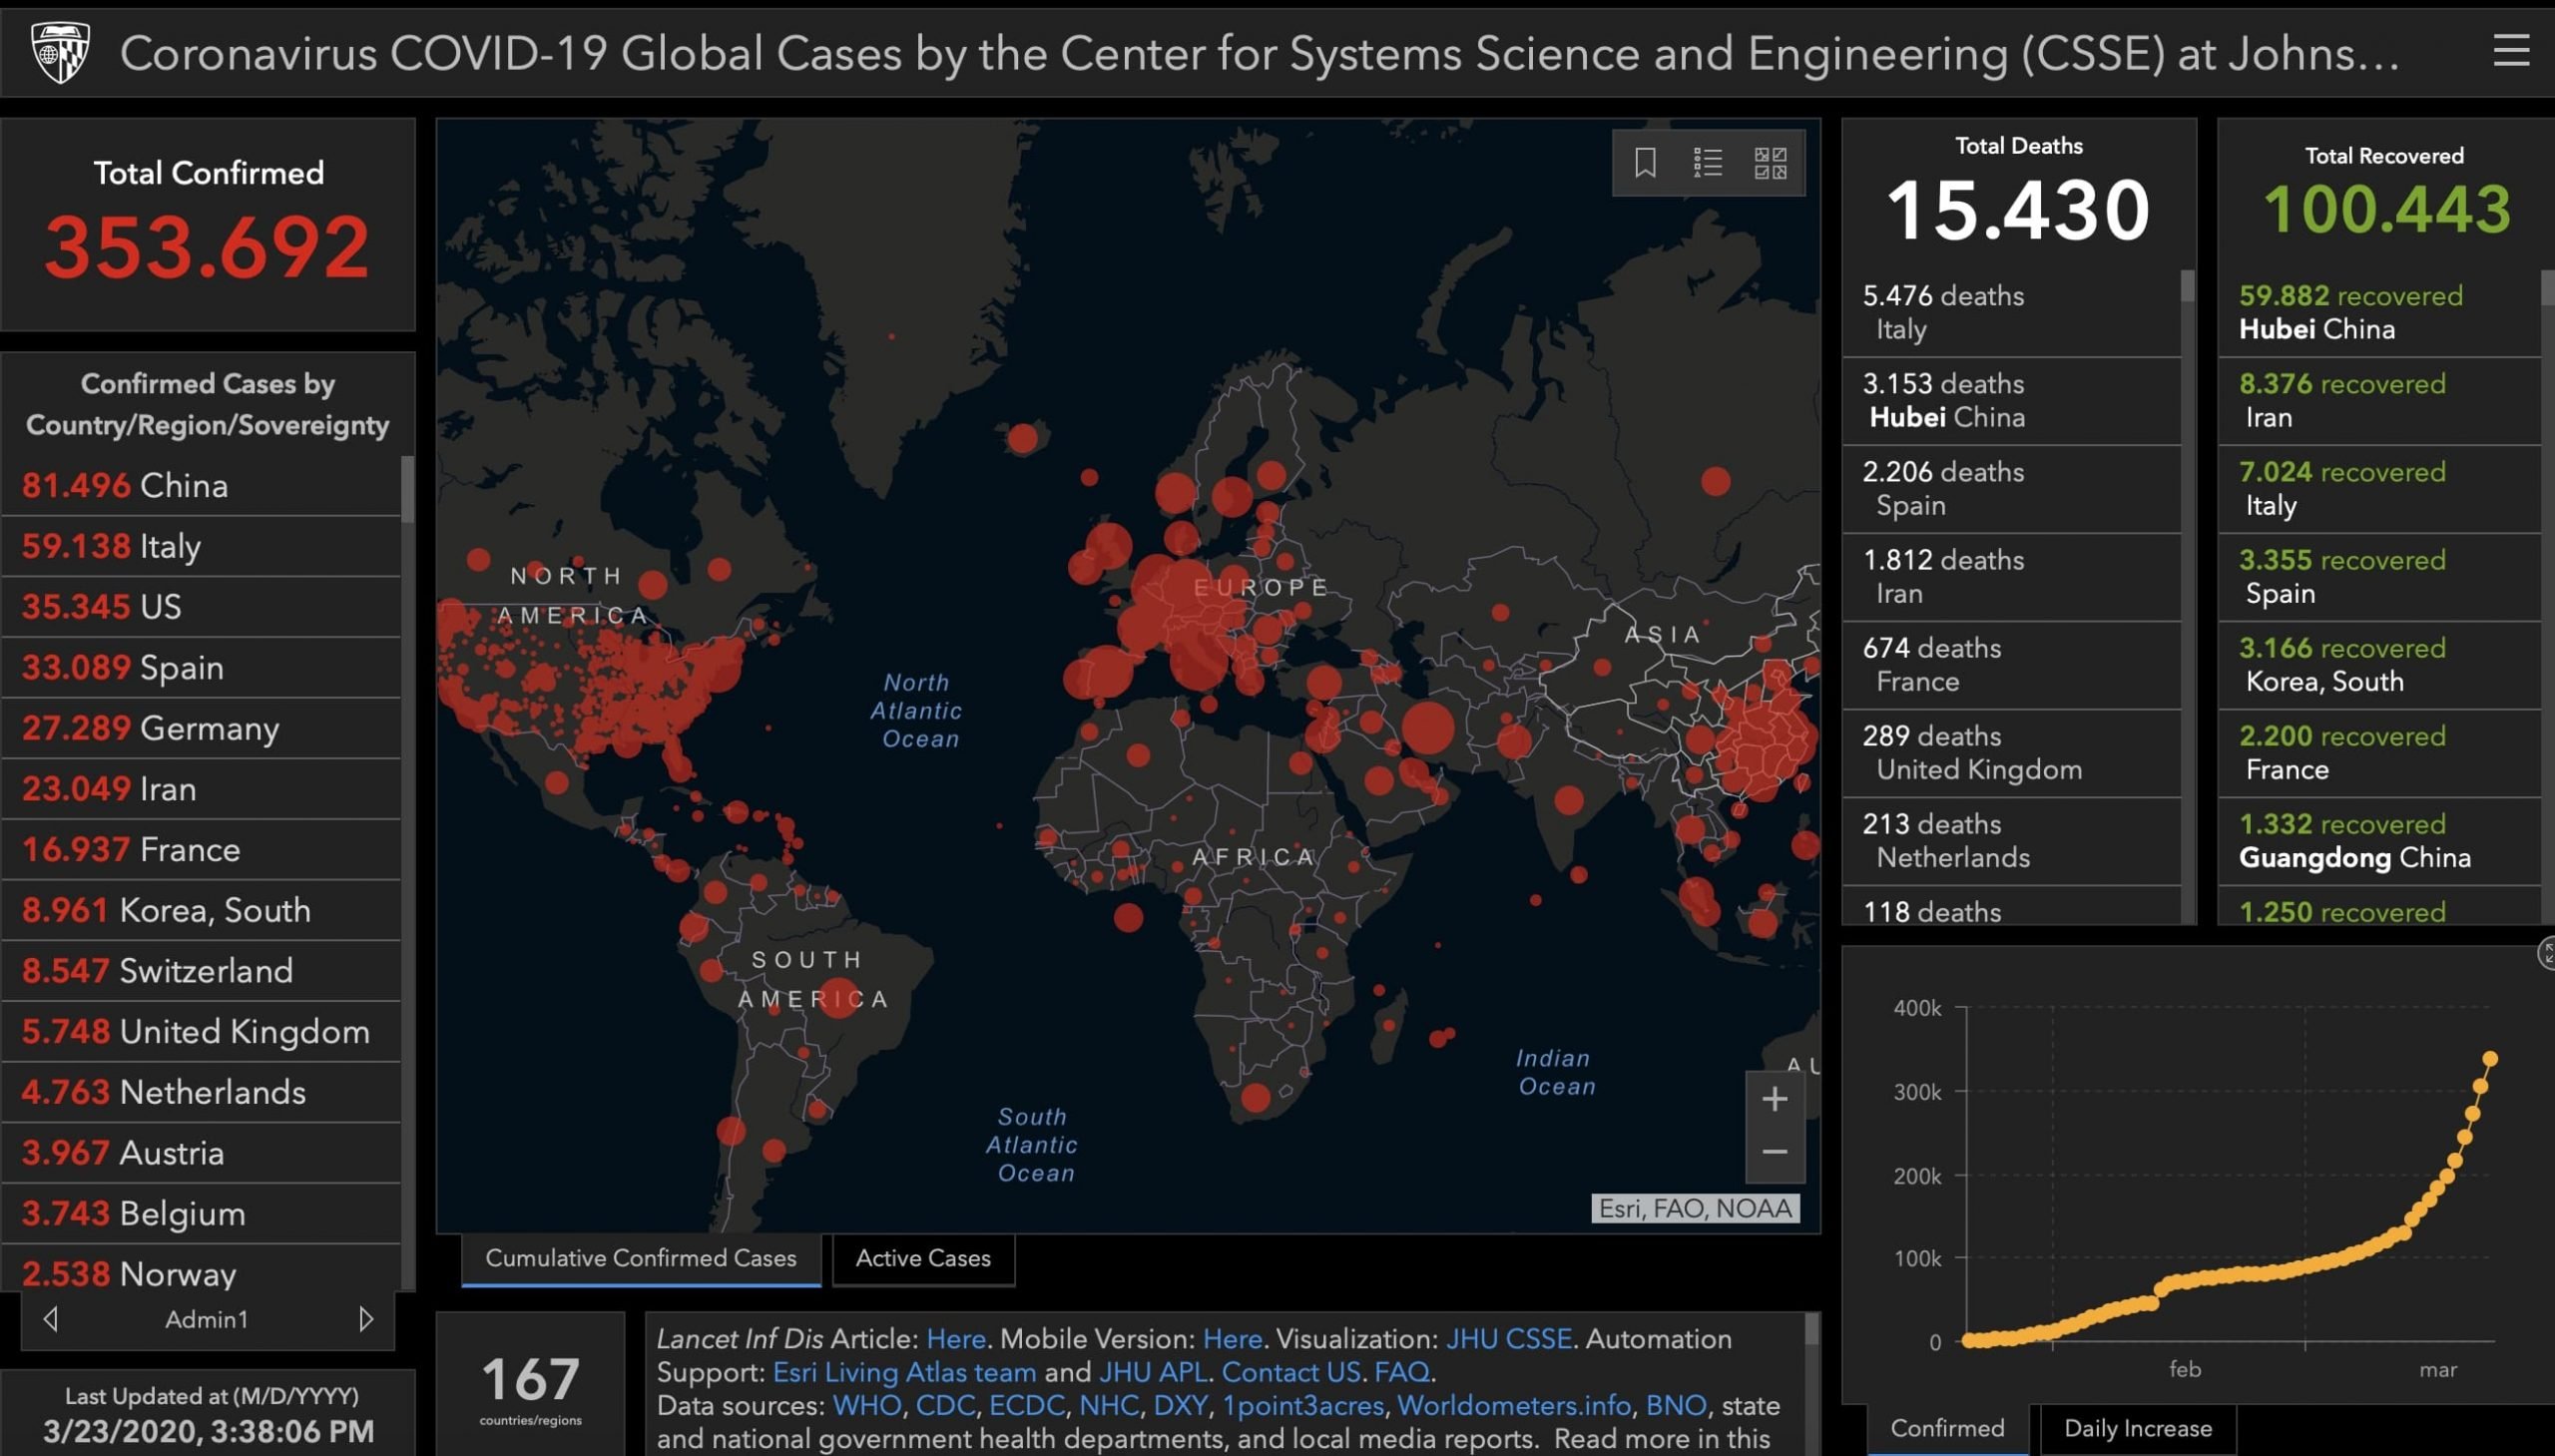Click the confirmed cases list scrollbar
This screenshot has height=1456, width=2555.
point(407,489)
